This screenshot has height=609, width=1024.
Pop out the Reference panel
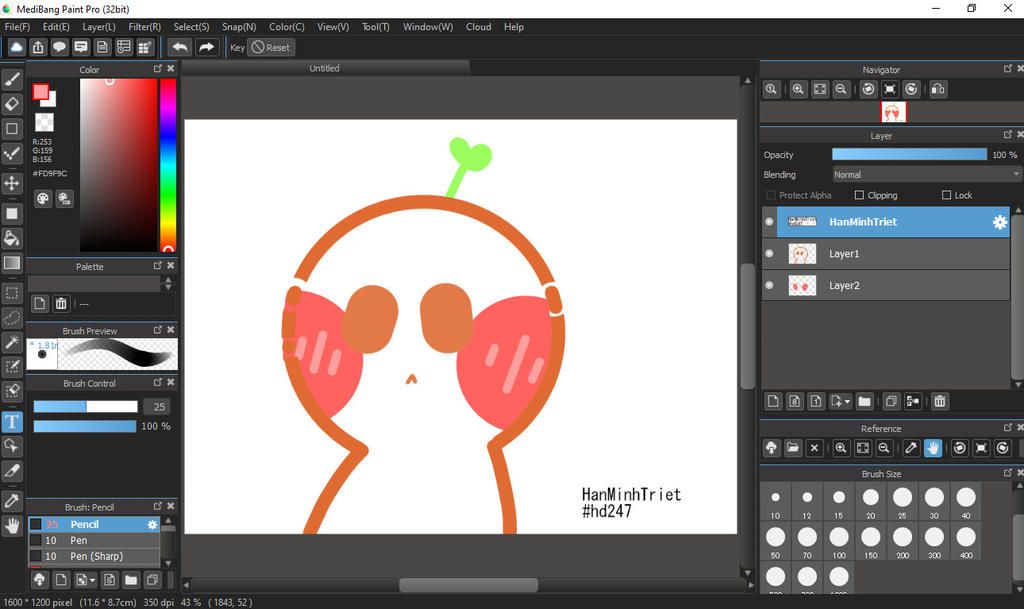coord(1008,428)
